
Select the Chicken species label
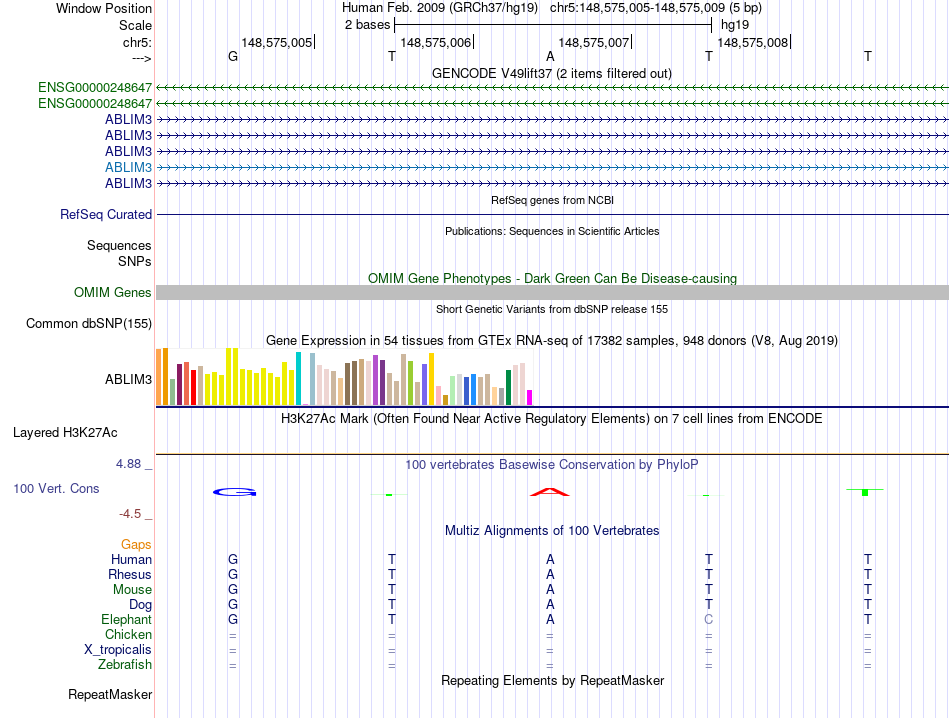(128, 634)
